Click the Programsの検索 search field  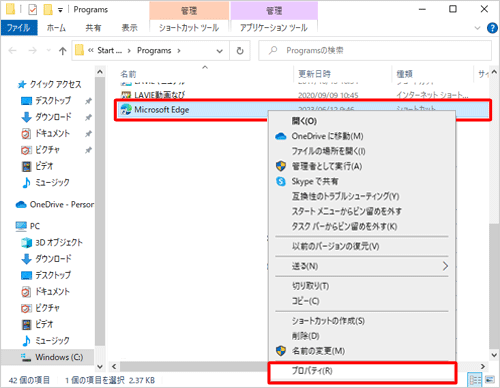click(x=375, y=51)
